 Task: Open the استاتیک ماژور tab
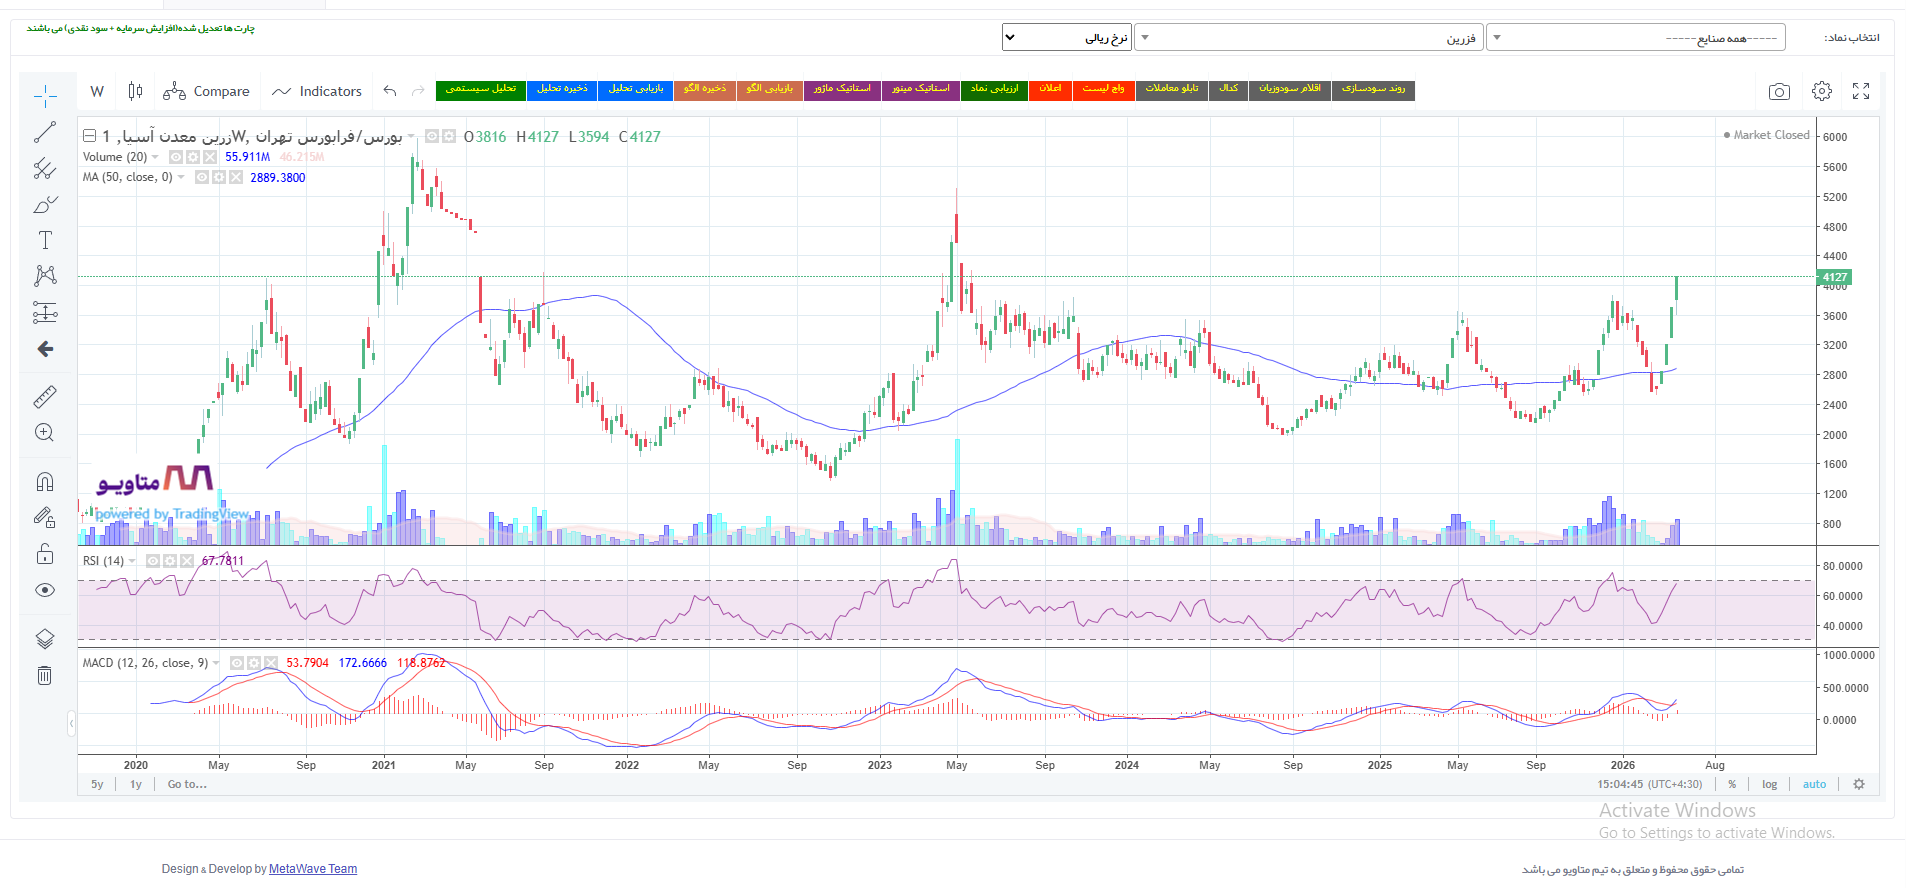coord(842,89)
